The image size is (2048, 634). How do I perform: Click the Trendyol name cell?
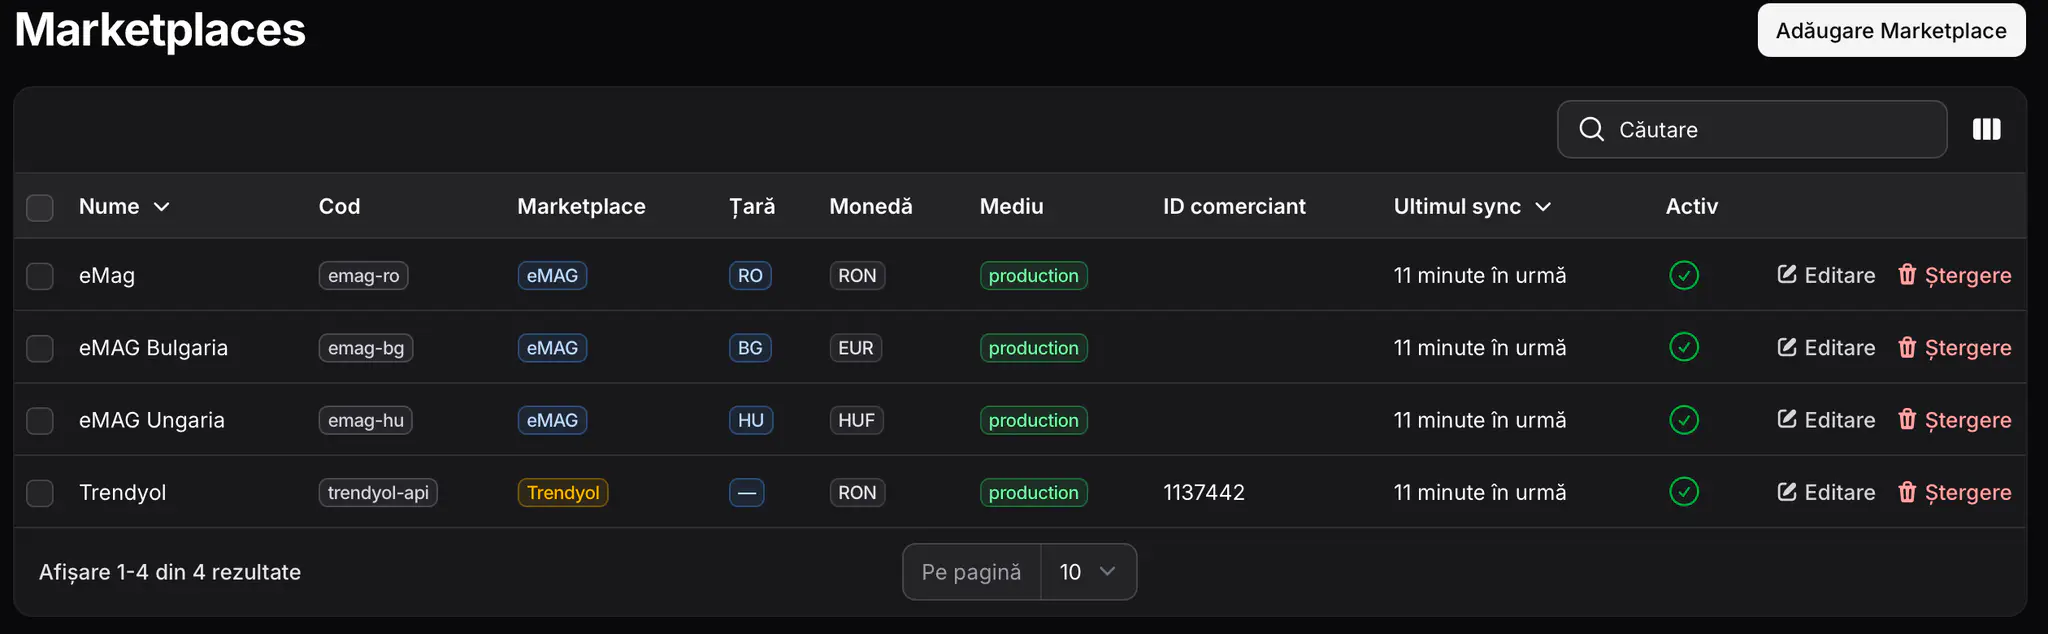coord(123,492)
